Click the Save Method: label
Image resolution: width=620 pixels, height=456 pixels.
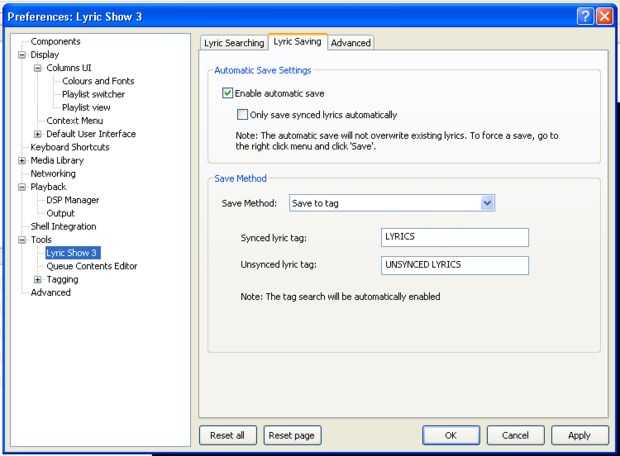click(x=249, y=203)
